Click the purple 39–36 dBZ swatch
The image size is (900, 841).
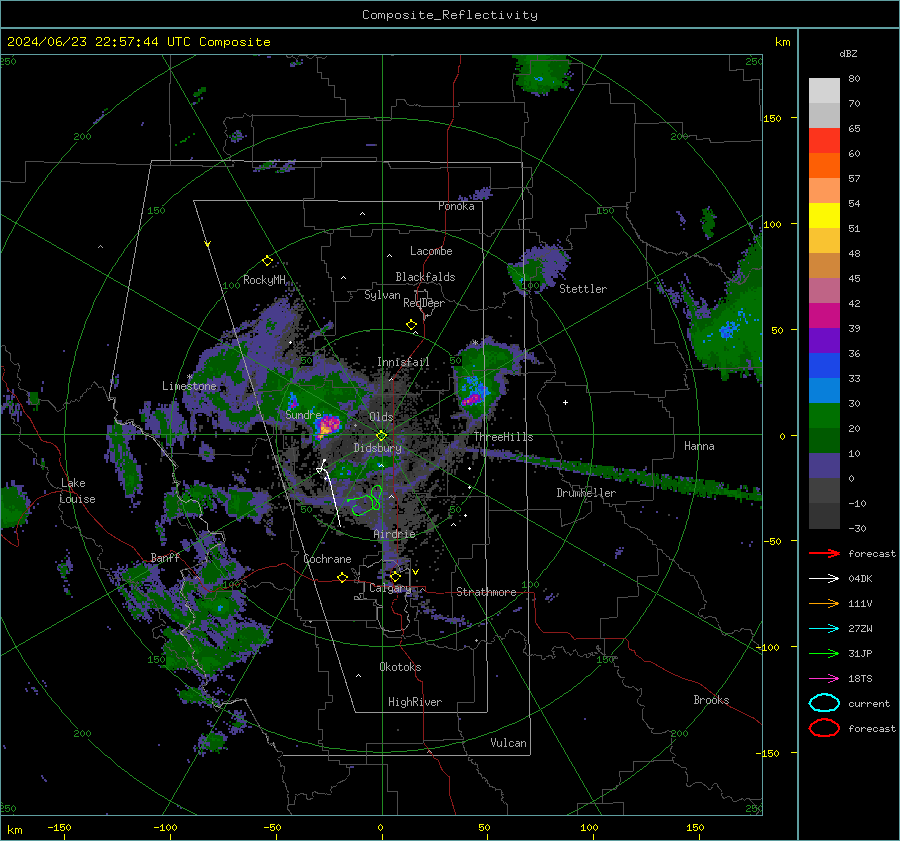[x=824, y=340]
